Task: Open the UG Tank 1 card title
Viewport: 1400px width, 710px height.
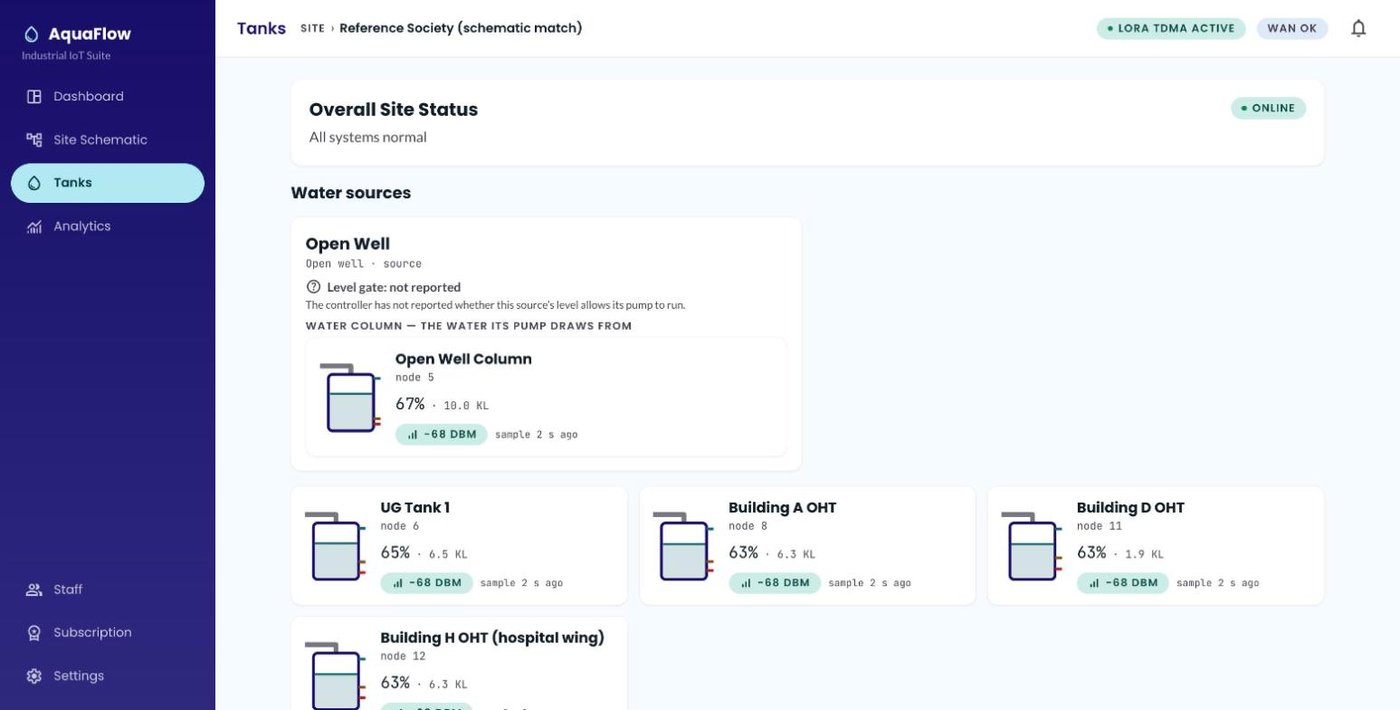Action: click(415, 508)
